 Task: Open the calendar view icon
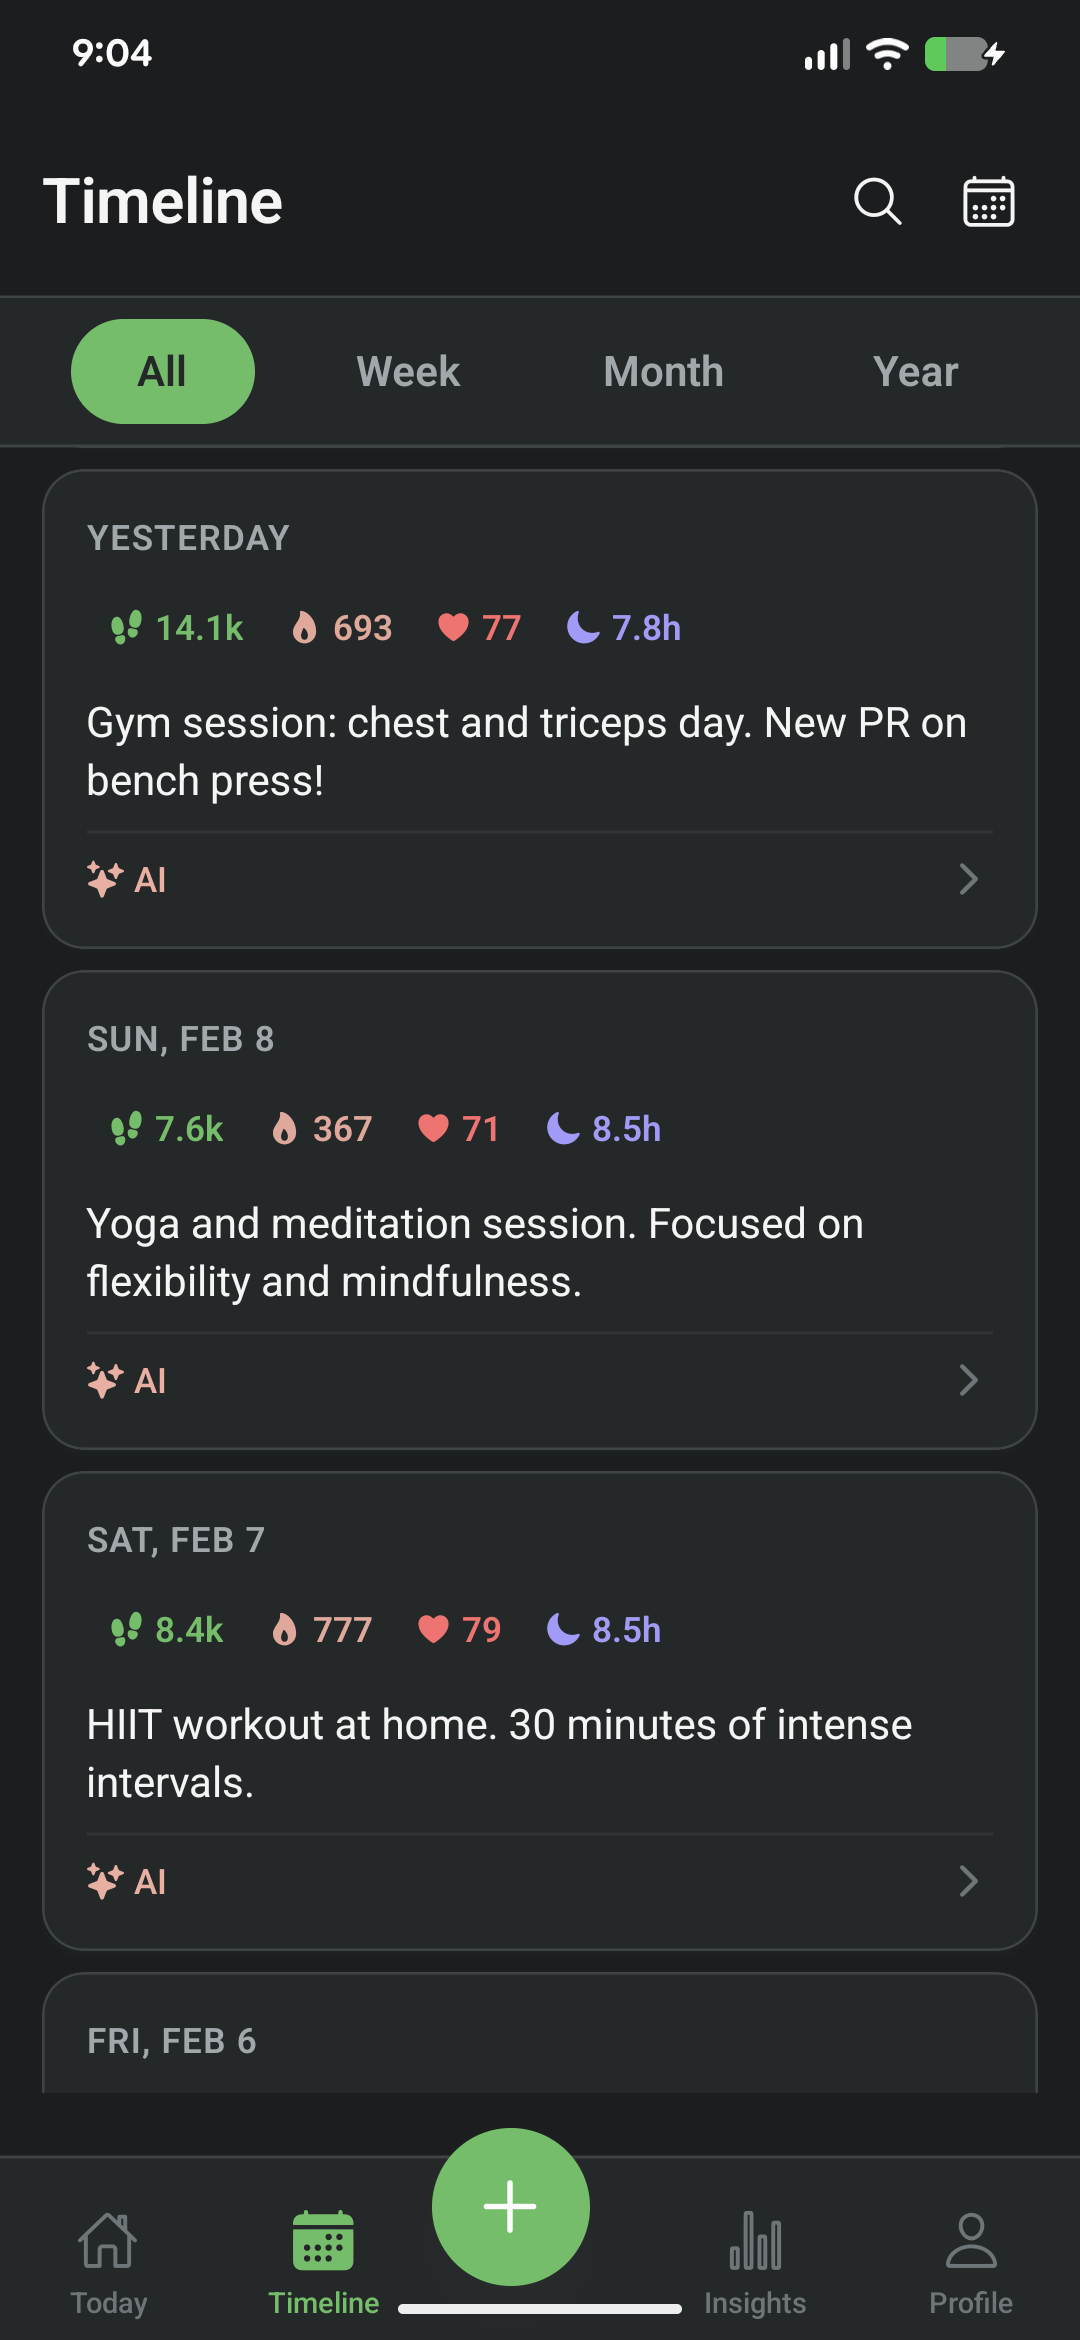click(x=988, y=201)
